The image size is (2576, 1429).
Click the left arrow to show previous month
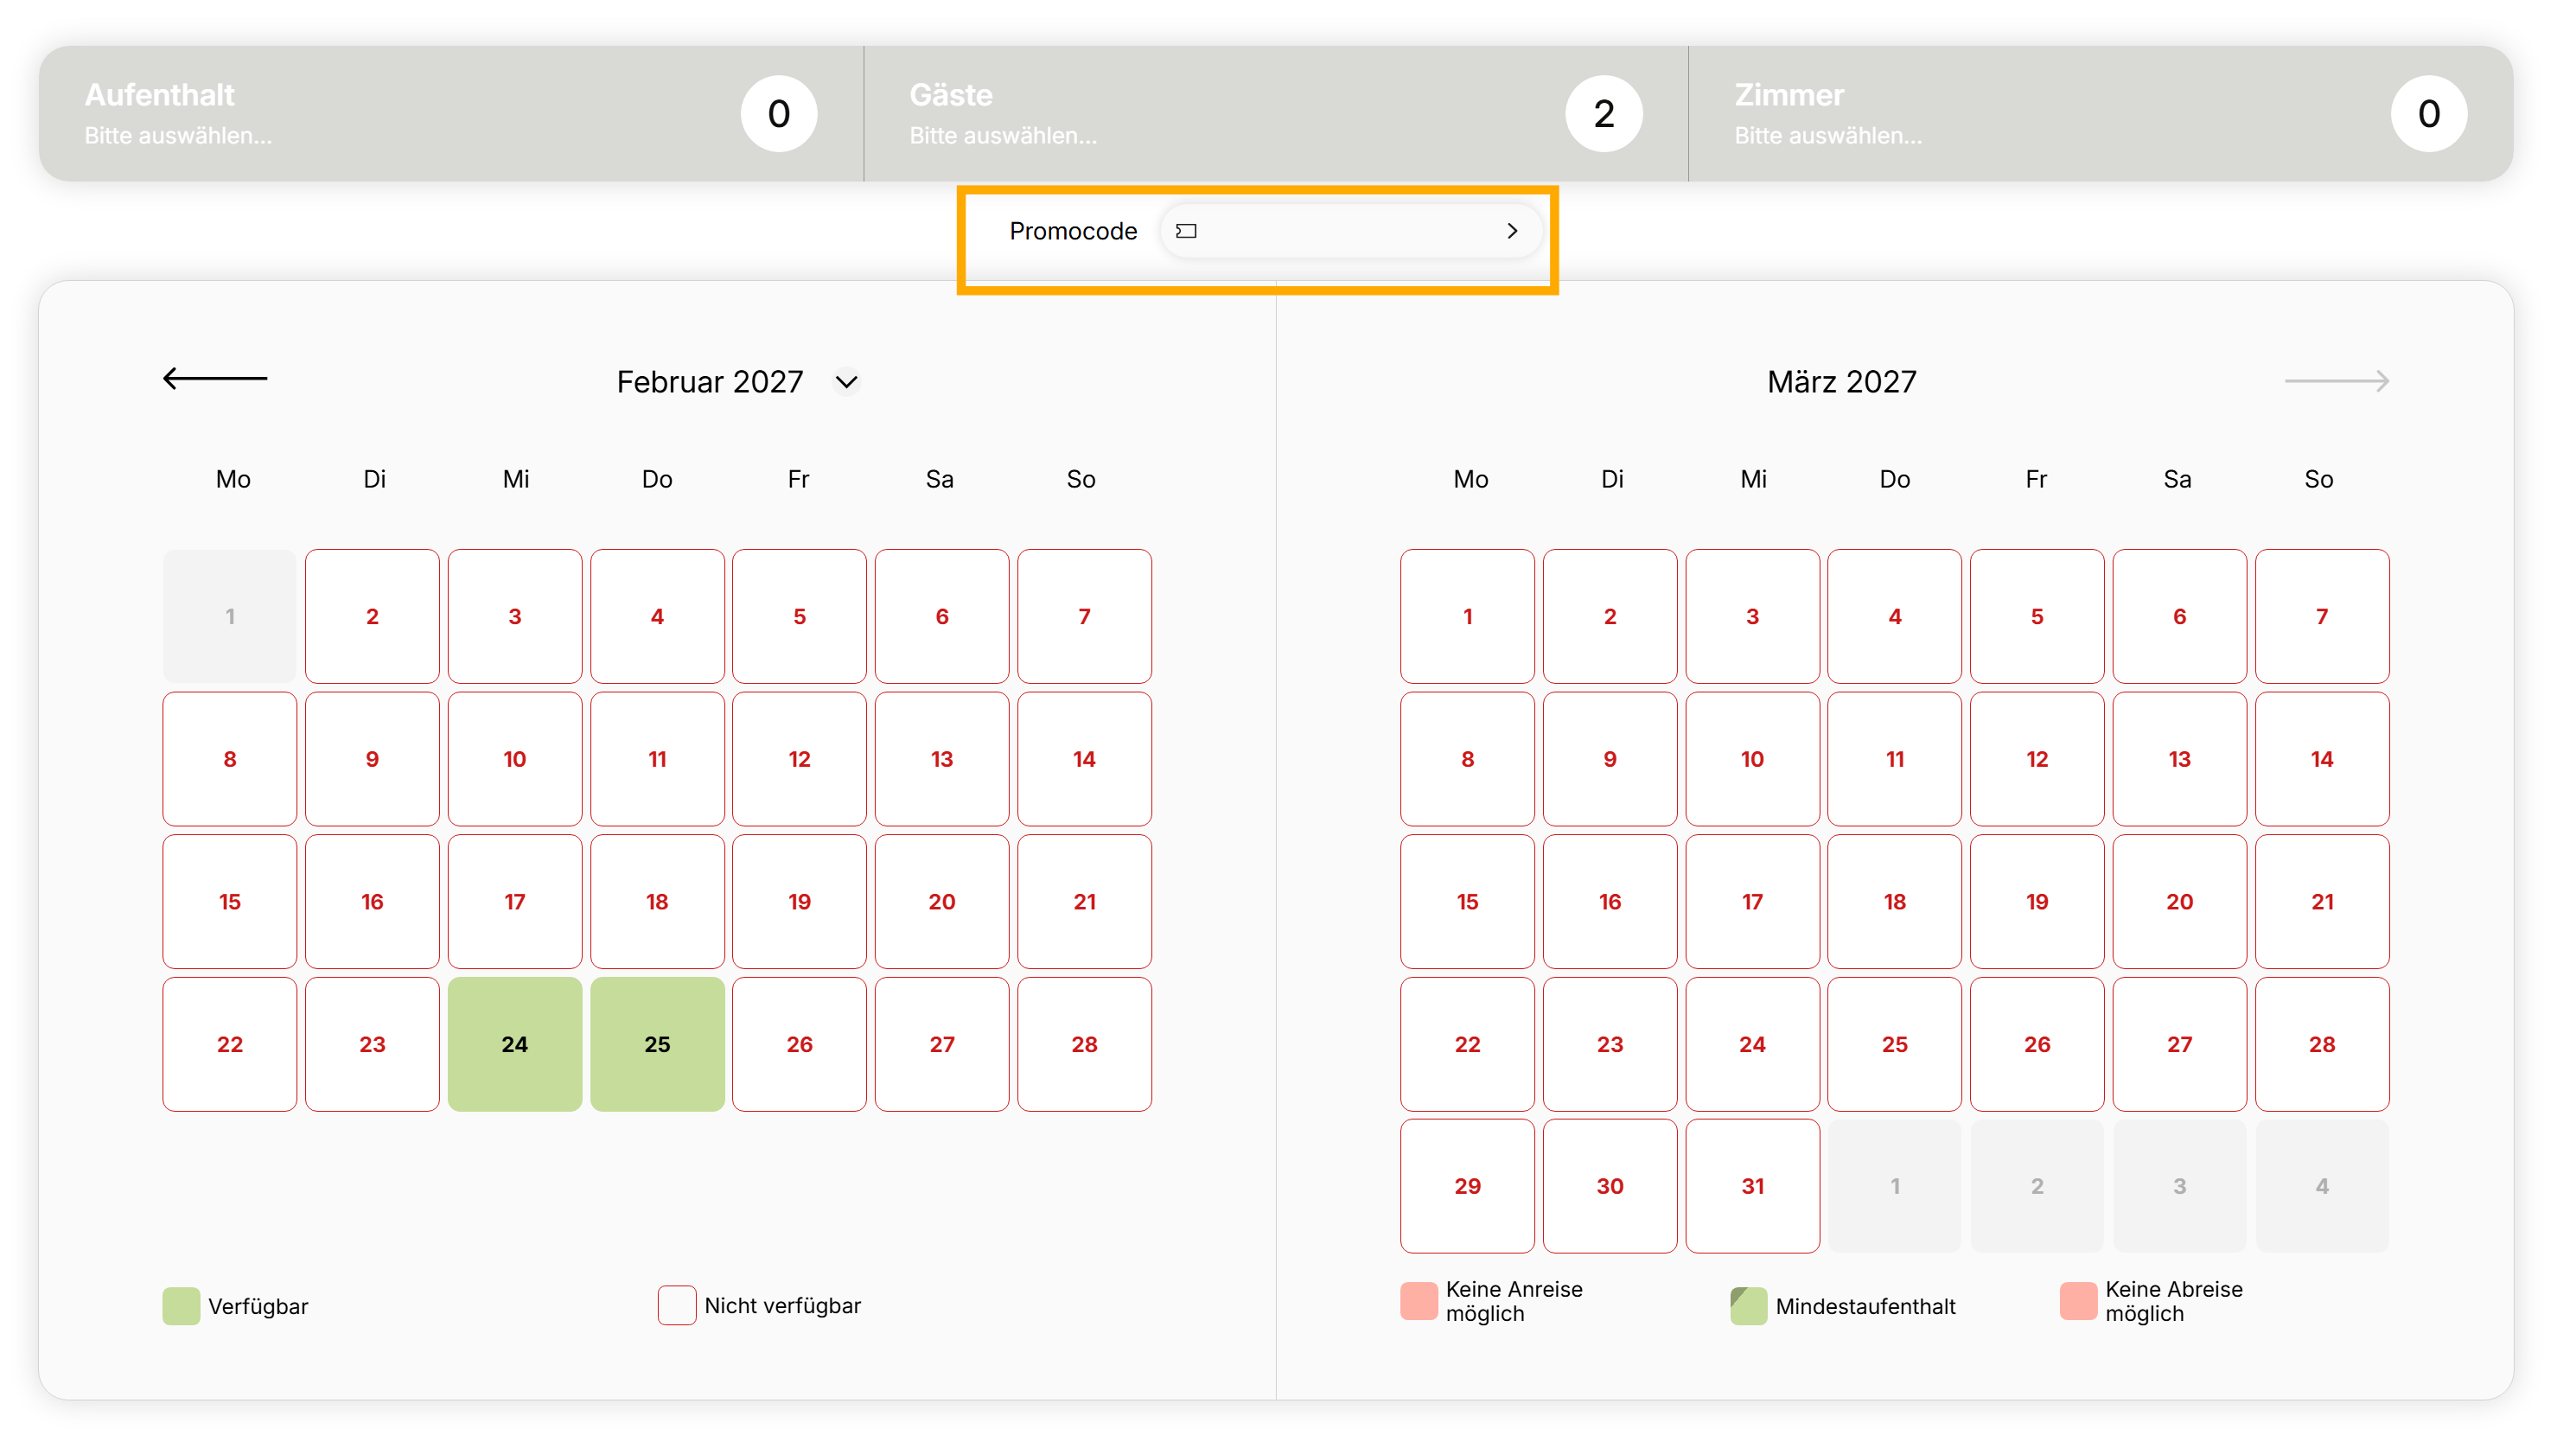(x=214, y=380)
